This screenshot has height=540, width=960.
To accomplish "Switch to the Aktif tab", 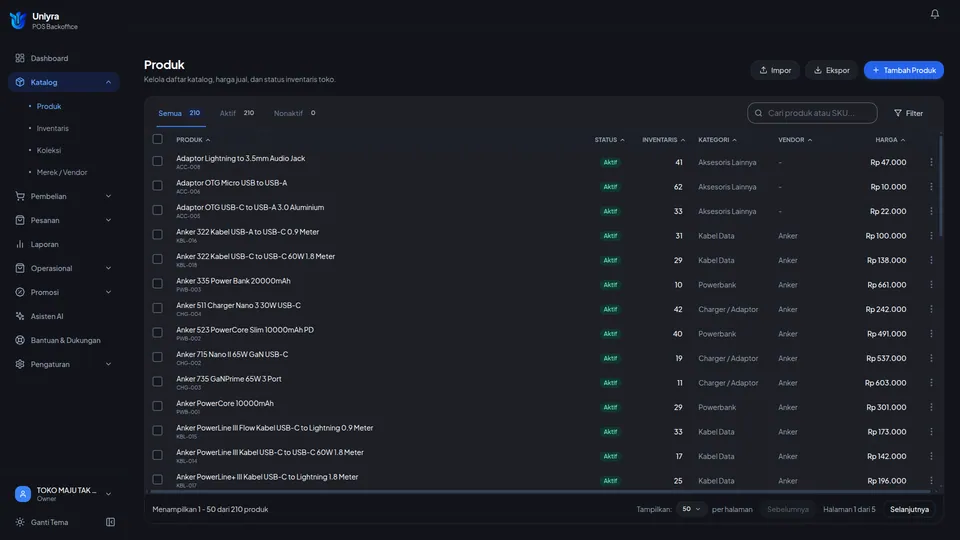I will (x=237, y=113).
